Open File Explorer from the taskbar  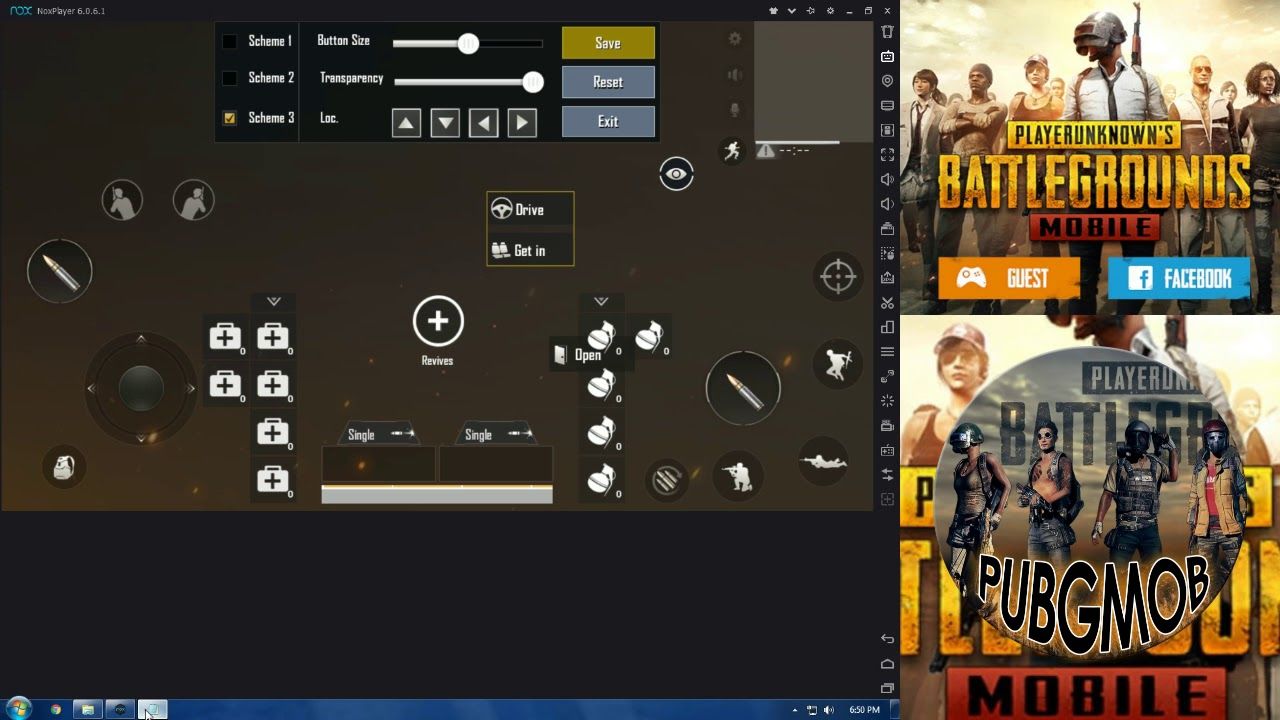(x=88, y=709)
